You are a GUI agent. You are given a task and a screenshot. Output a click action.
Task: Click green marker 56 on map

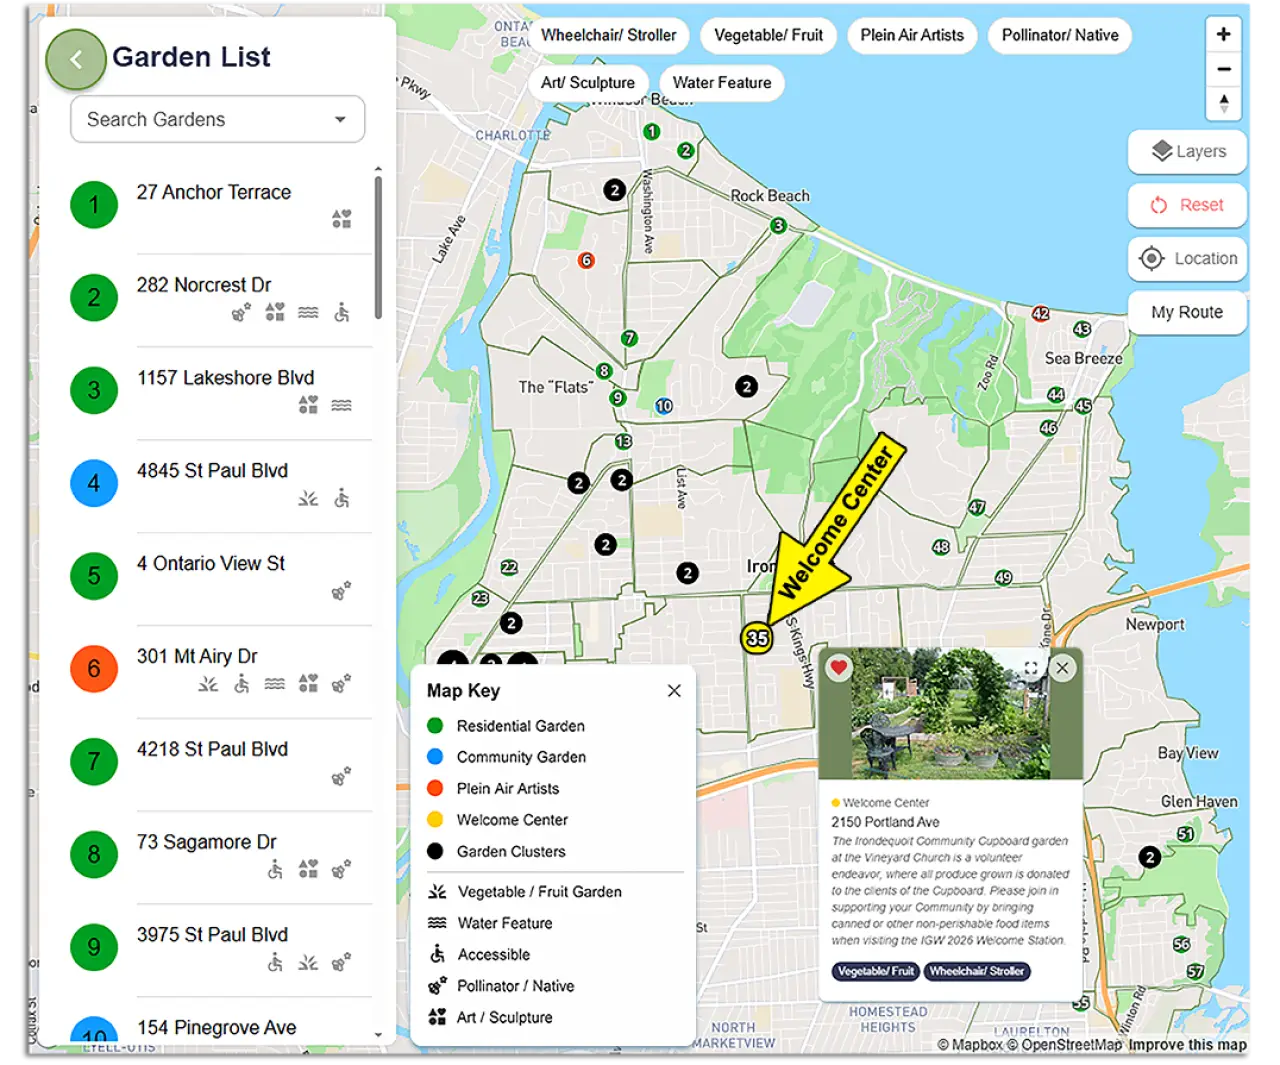[x=1181, y=944]
